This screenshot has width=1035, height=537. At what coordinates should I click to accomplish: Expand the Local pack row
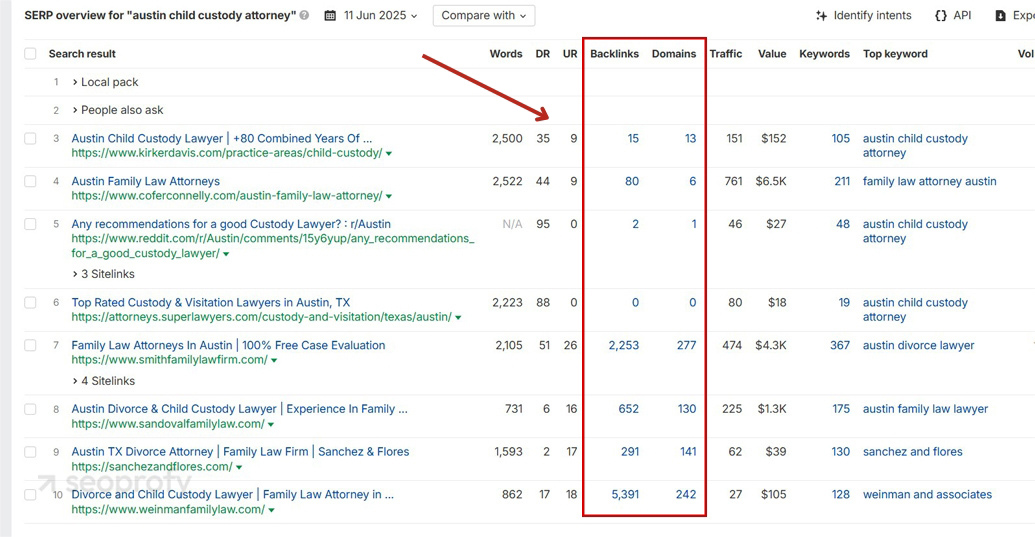click(105, 82)
